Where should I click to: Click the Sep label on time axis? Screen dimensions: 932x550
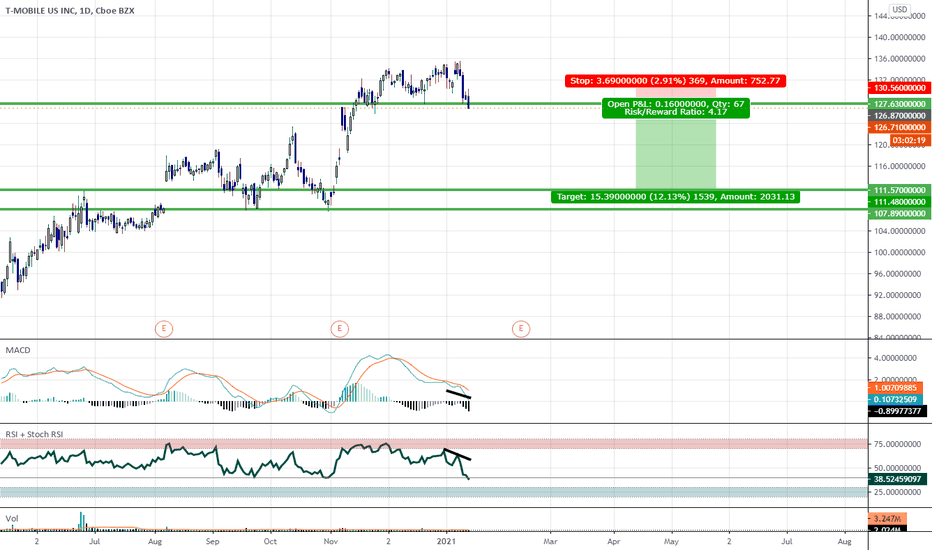(212, 542)
